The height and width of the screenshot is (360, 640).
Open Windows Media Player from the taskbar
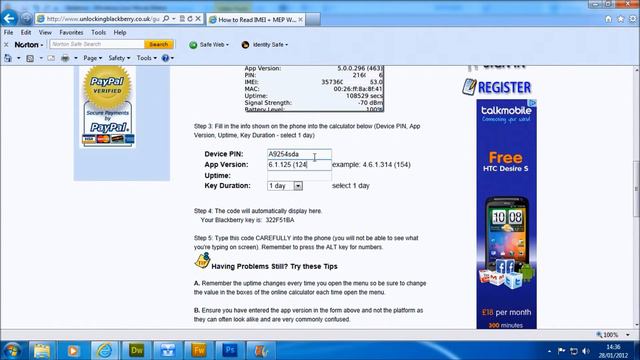pyautogui.click(x=73, y=351)
